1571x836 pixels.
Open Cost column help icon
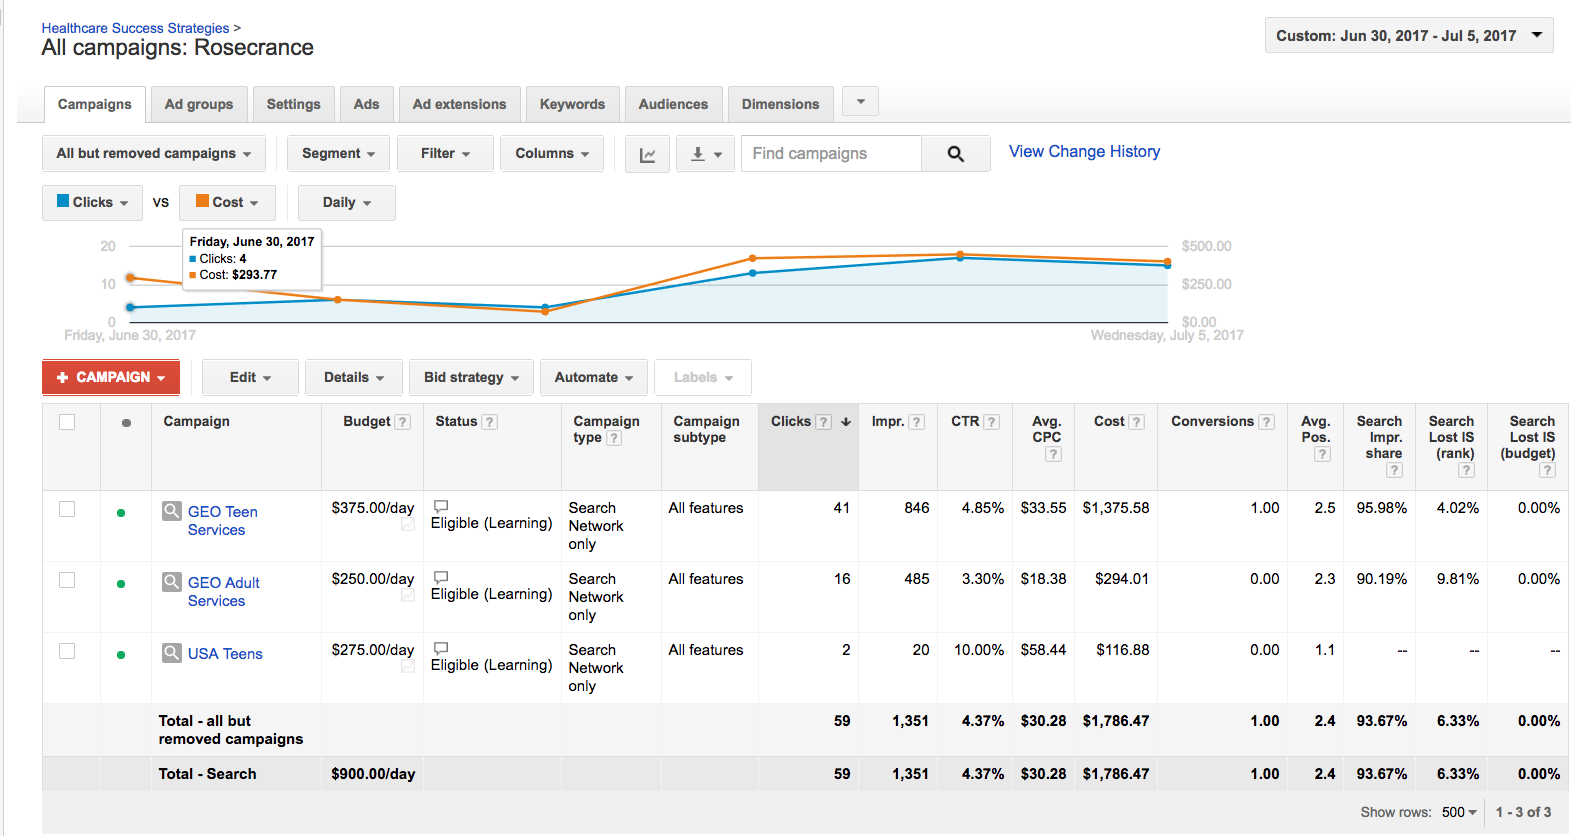tap(1136, 422)
